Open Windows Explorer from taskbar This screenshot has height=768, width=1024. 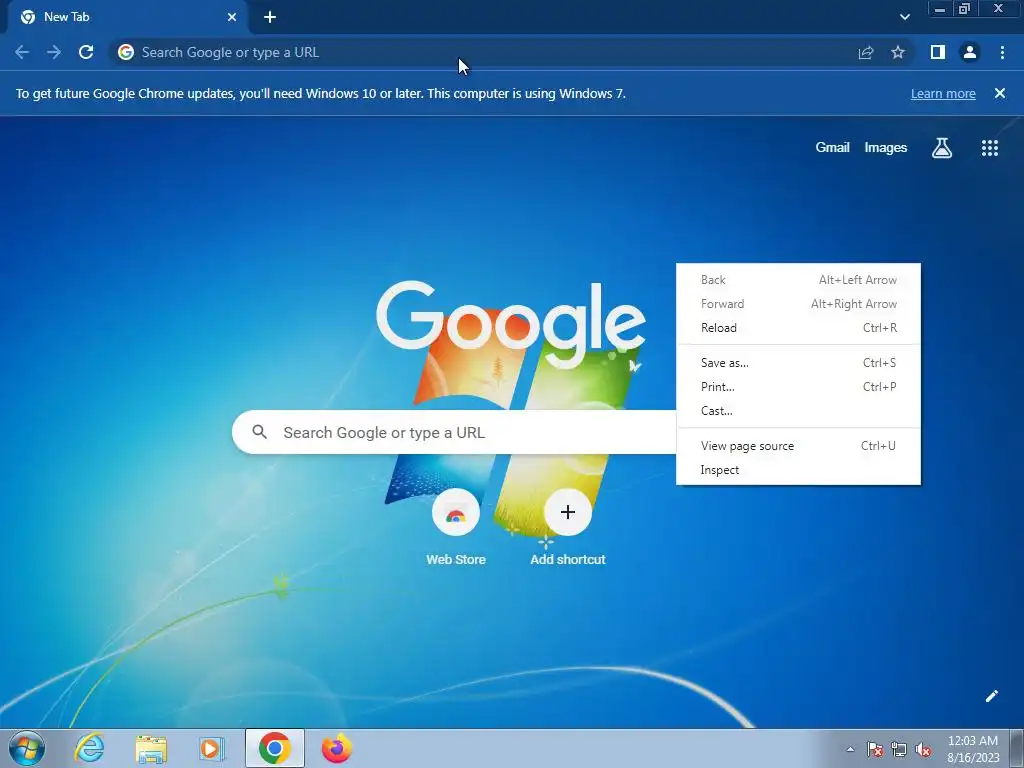pyautogui.click(x=151, y=748)
